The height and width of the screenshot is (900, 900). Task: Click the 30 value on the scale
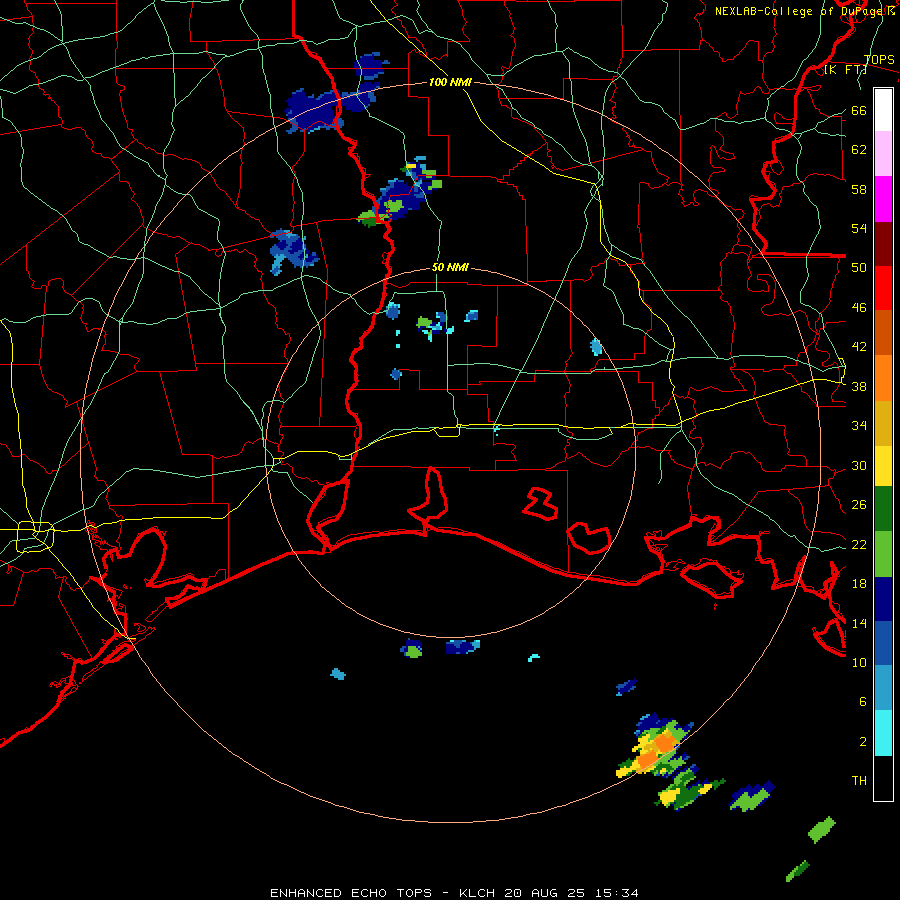click(x=859, y=465)
